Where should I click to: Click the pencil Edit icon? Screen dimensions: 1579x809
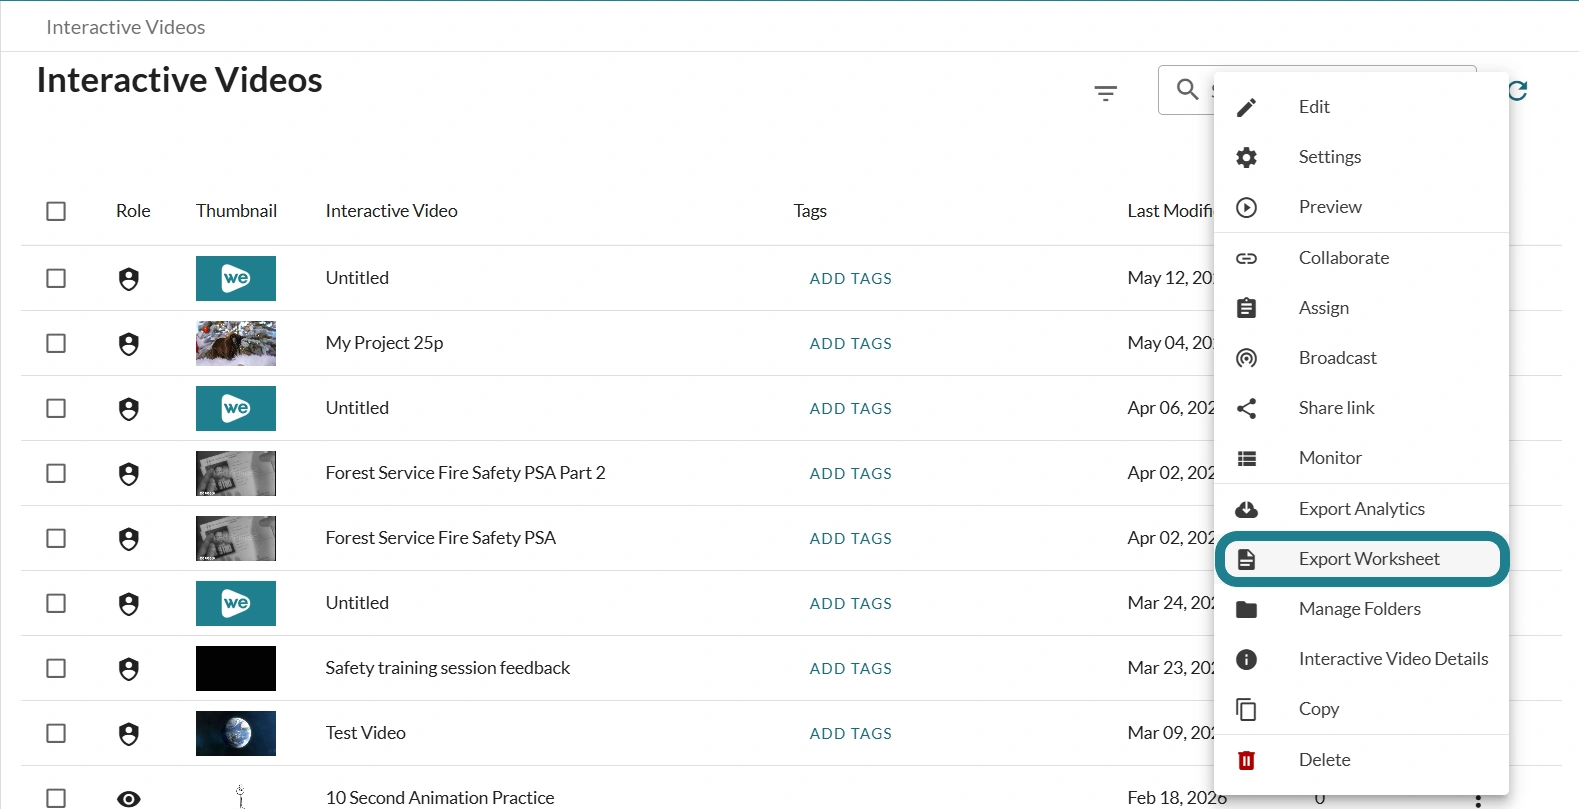1246,107
